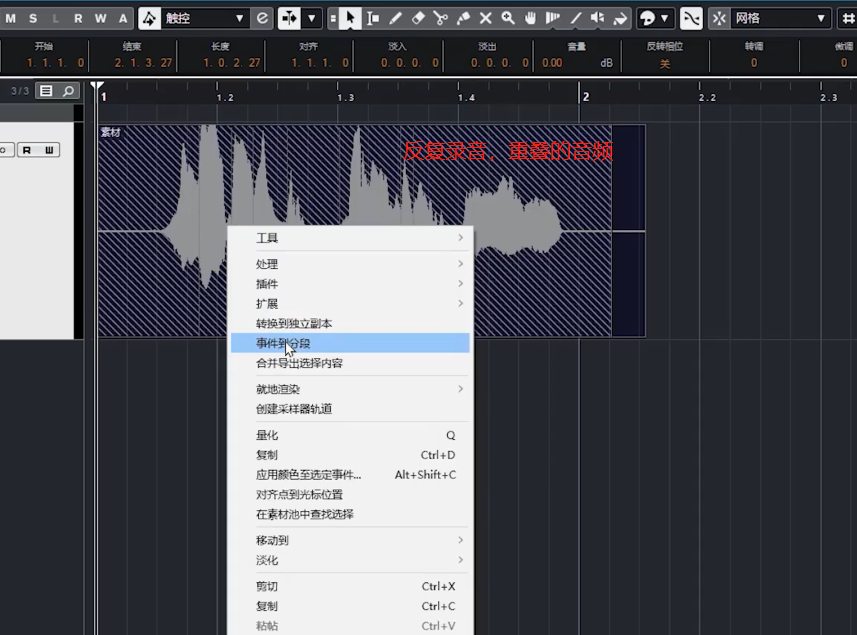Choose 转换到独立副本 menu item
The width and height of the screenshot is (857, 635).
[x=350, y=324]
